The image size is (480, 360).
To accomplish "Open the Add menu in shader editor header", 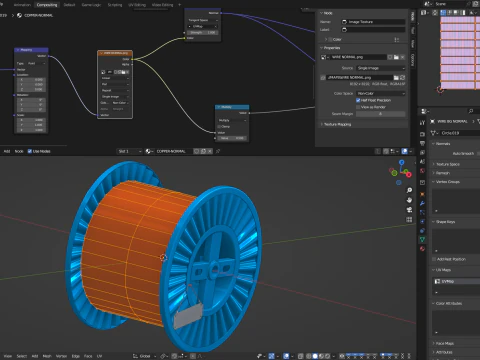I will pyautogui.click(x=7, y=151).
